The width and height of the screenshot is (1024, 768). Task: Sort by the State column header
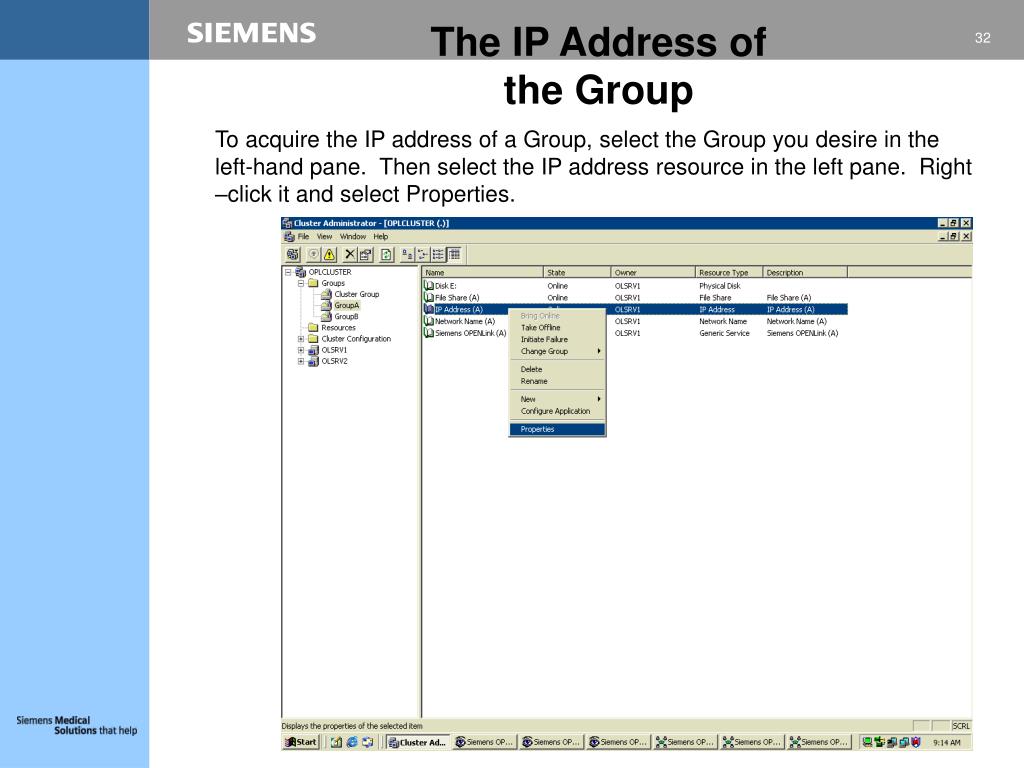pos(577,272)
